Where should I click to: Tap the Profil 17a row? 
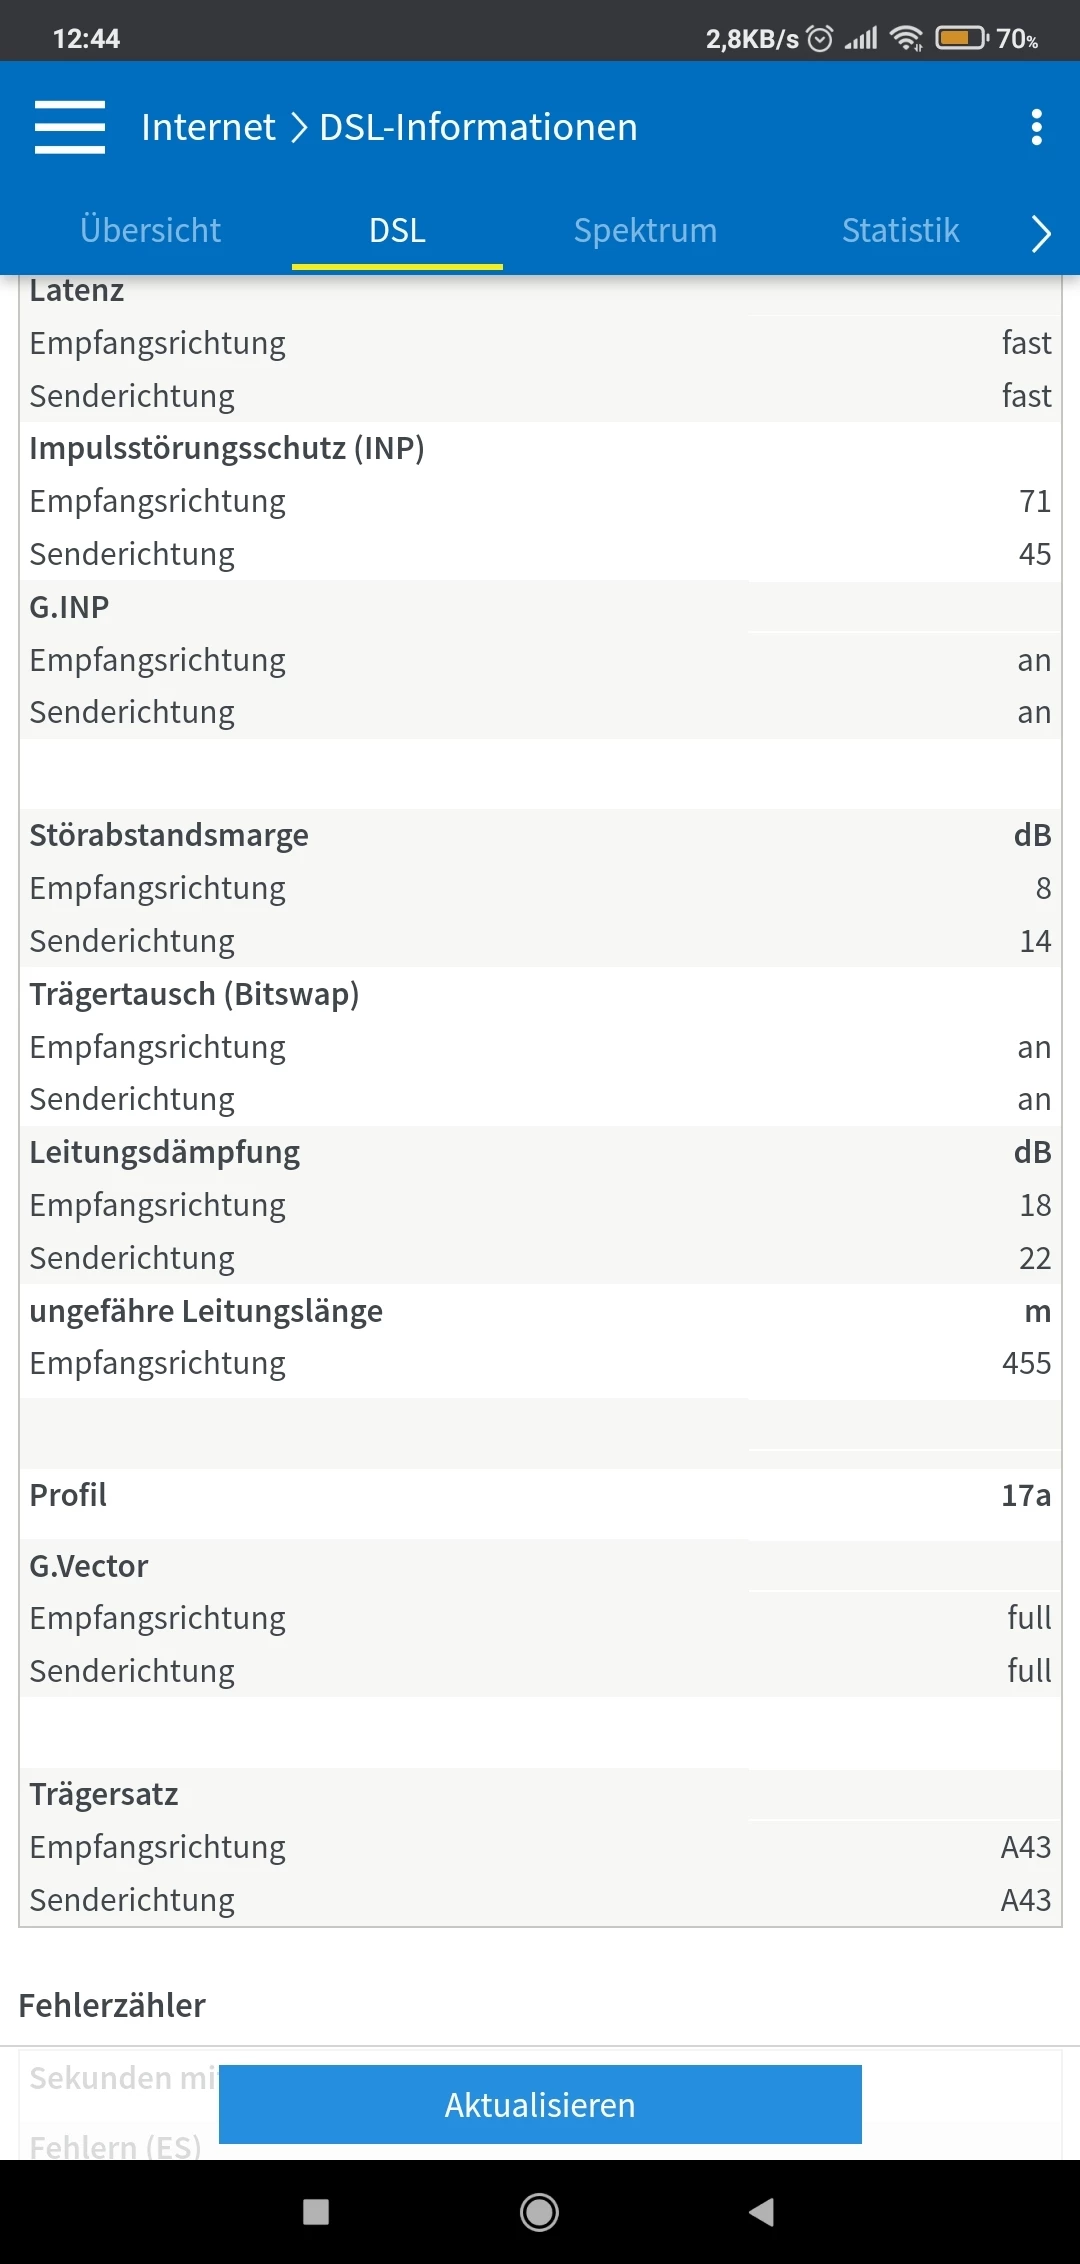540,1495
